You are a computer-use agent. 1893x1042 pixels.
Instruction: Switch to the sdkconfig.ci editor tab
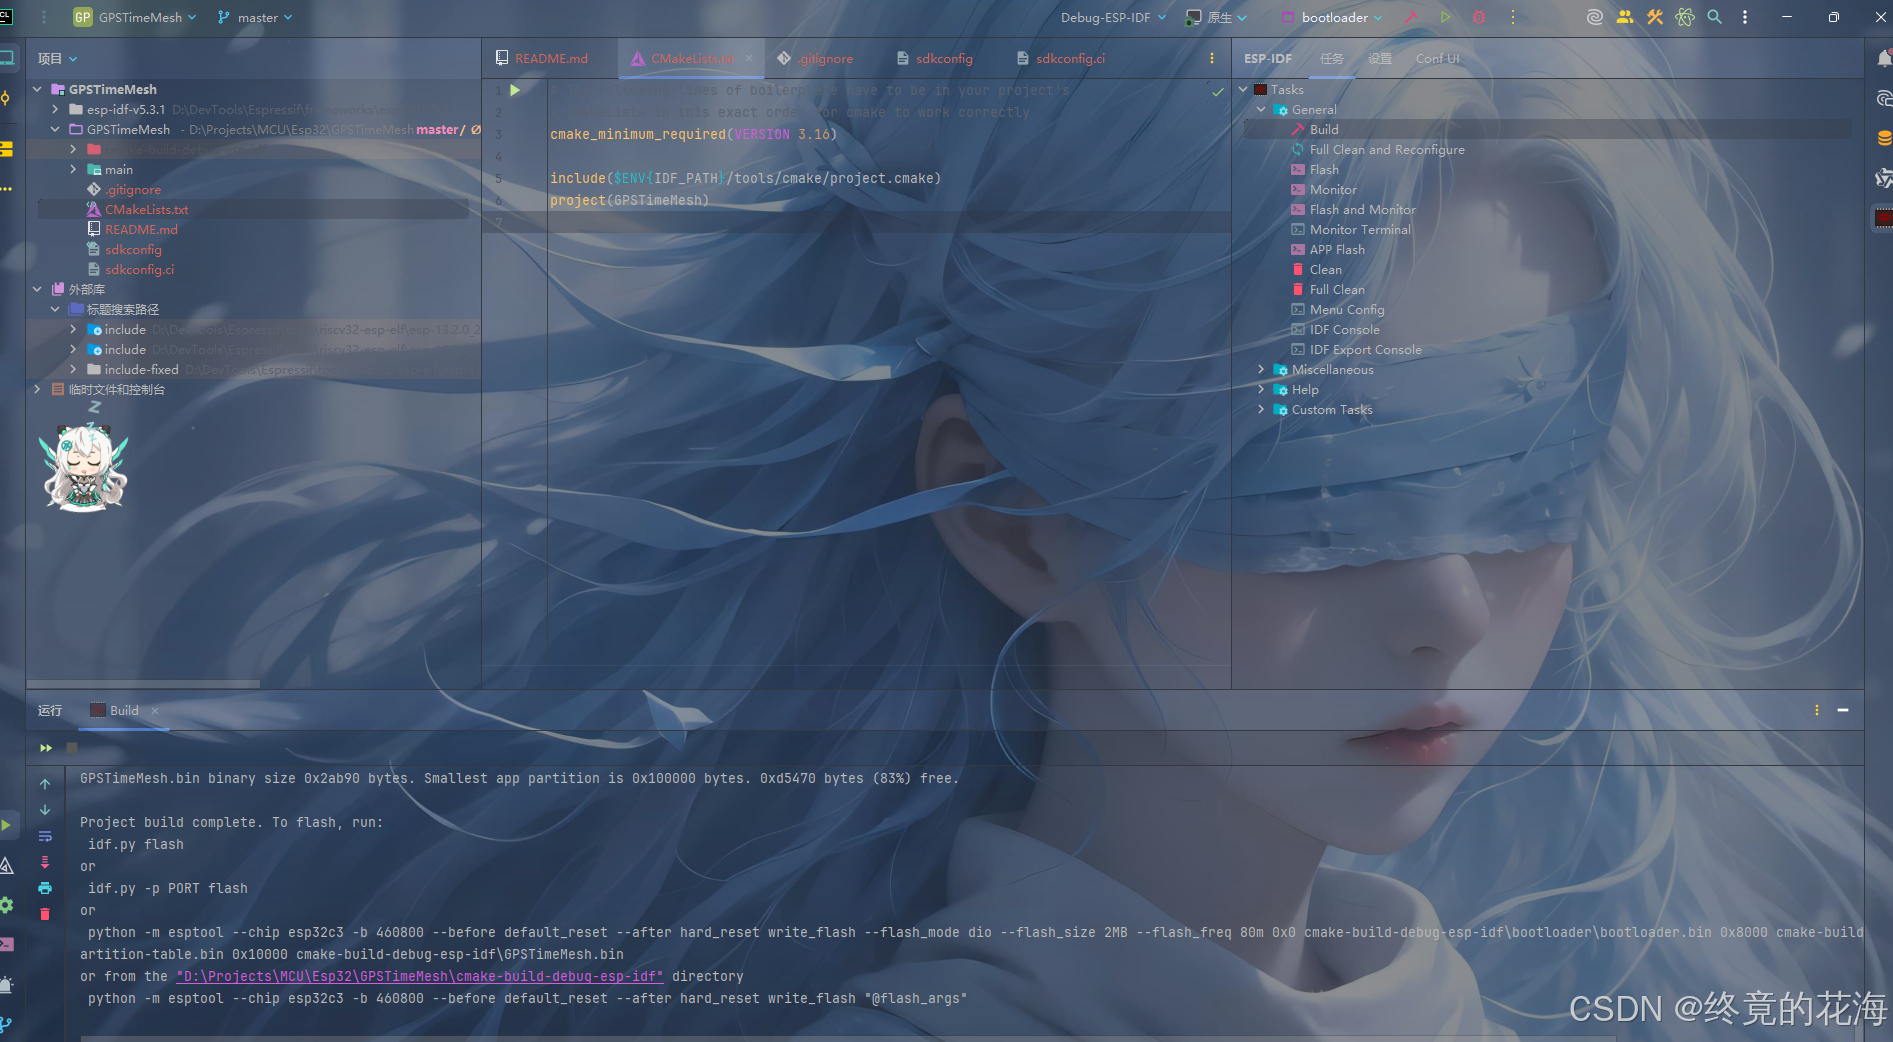coord(1061,58)
